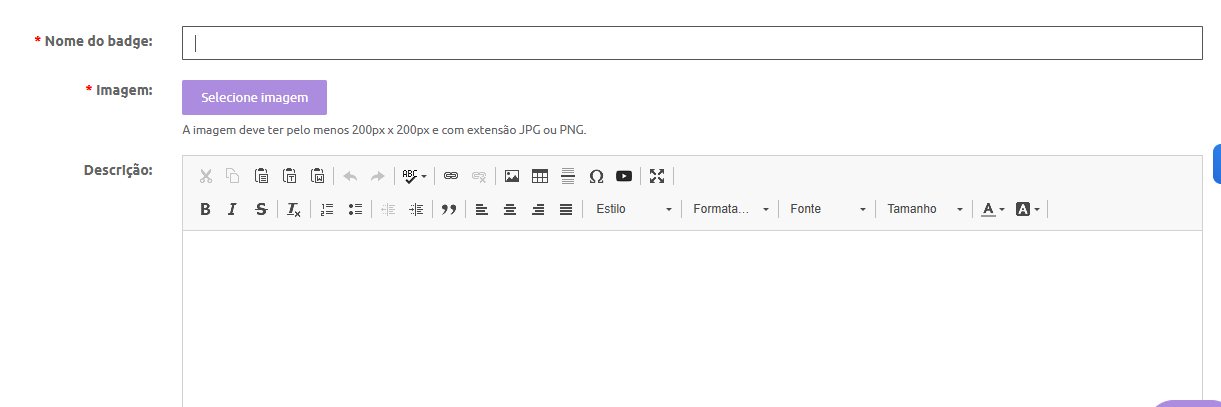
Task: Click the remove formatting icon
Action: pos(293,209)
